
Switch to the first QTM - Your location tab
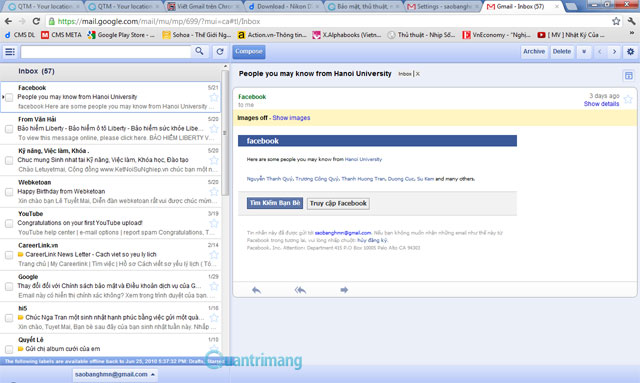[43, 7]
